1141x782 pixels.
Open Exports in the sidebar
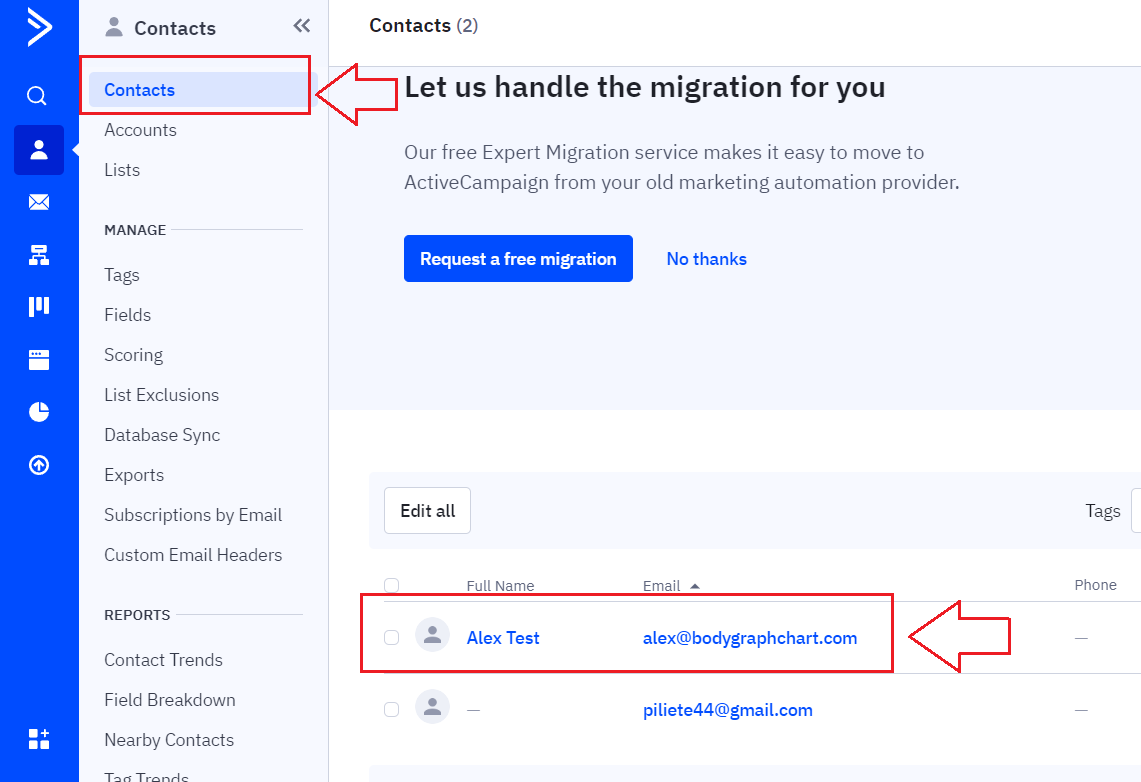click(134, 475)
